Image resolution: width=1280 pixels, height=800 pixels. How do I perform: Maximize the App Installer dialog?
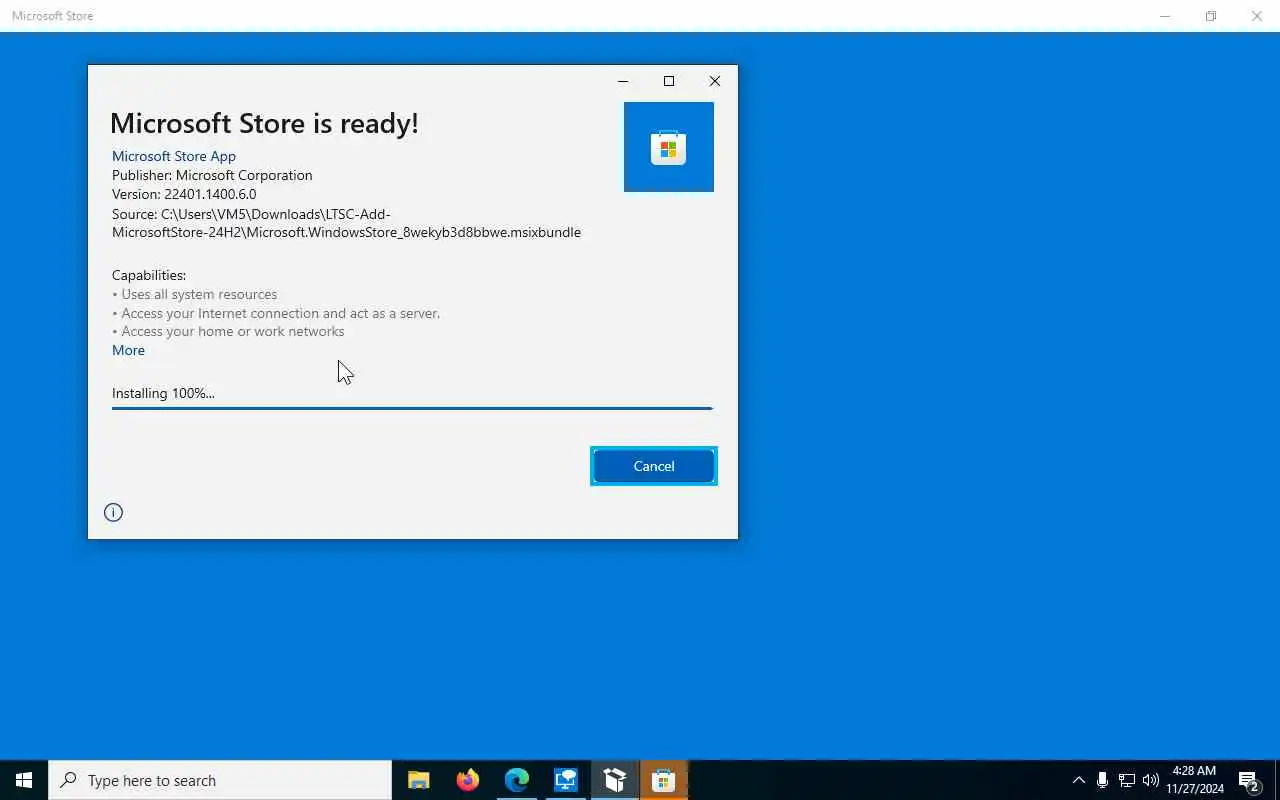point(669,81)
